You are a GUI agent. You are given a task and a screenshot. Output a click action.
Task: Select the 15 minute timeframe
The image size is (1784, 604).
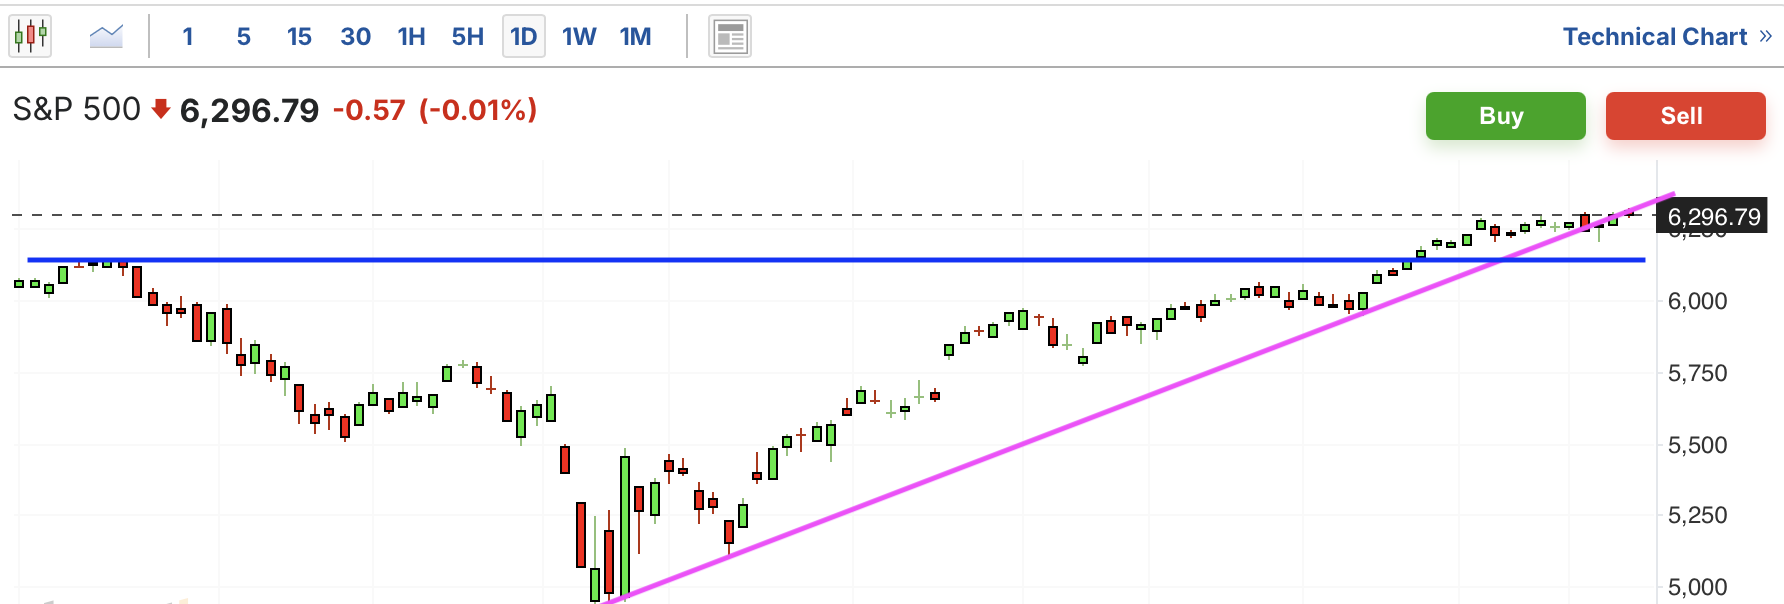pyautogui.click(x=299, y=37)
